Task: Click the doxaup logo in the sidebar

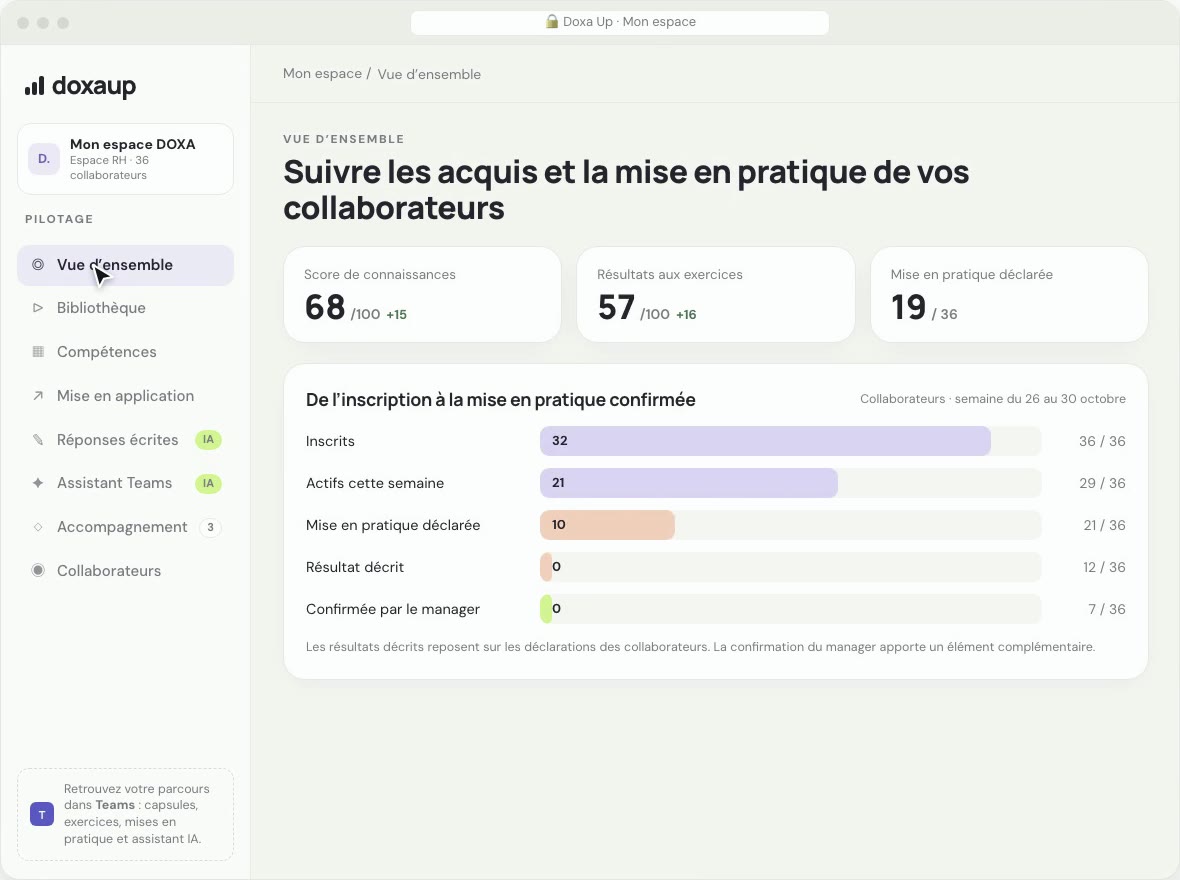Action: pos(81,86)
